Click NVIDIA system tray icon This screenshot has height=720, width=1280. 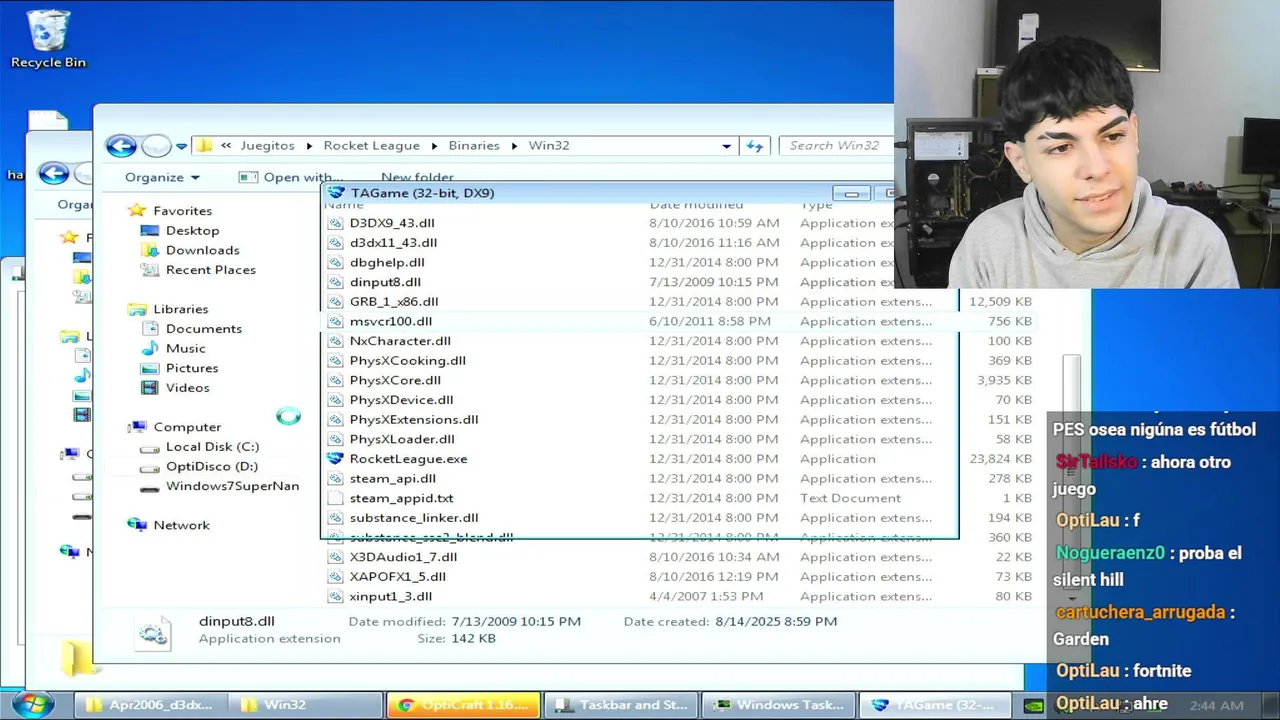(1034, 706)
